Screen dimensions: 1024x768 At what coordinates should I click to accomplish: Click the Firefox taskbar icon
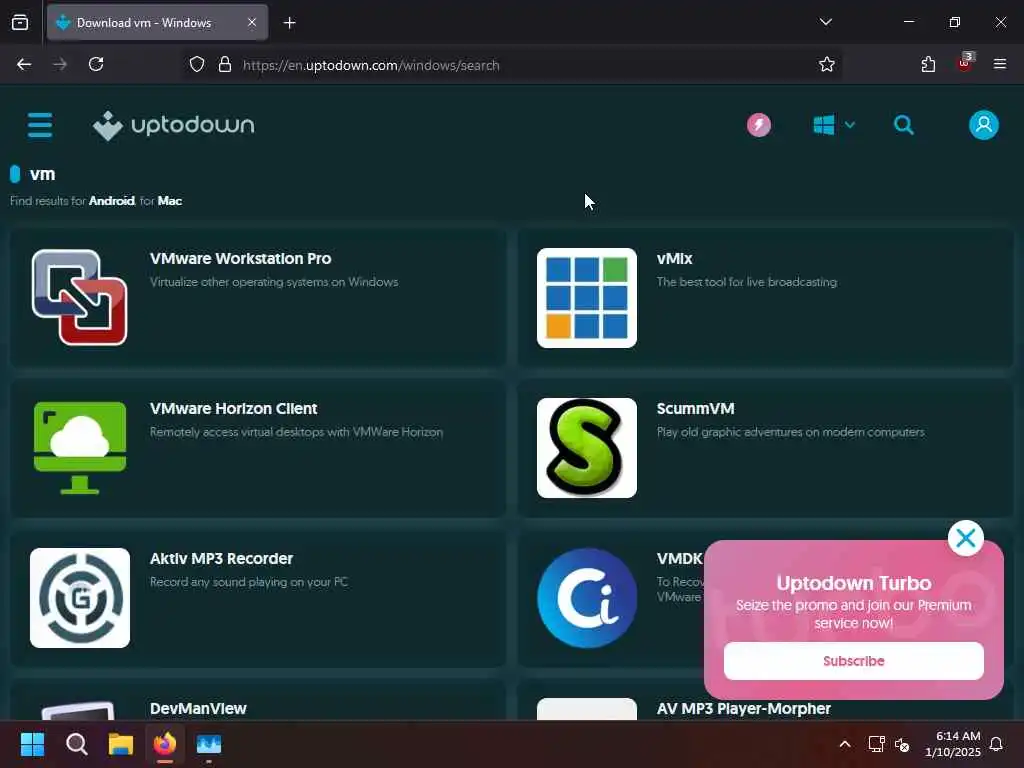click(x=165, y=744)
